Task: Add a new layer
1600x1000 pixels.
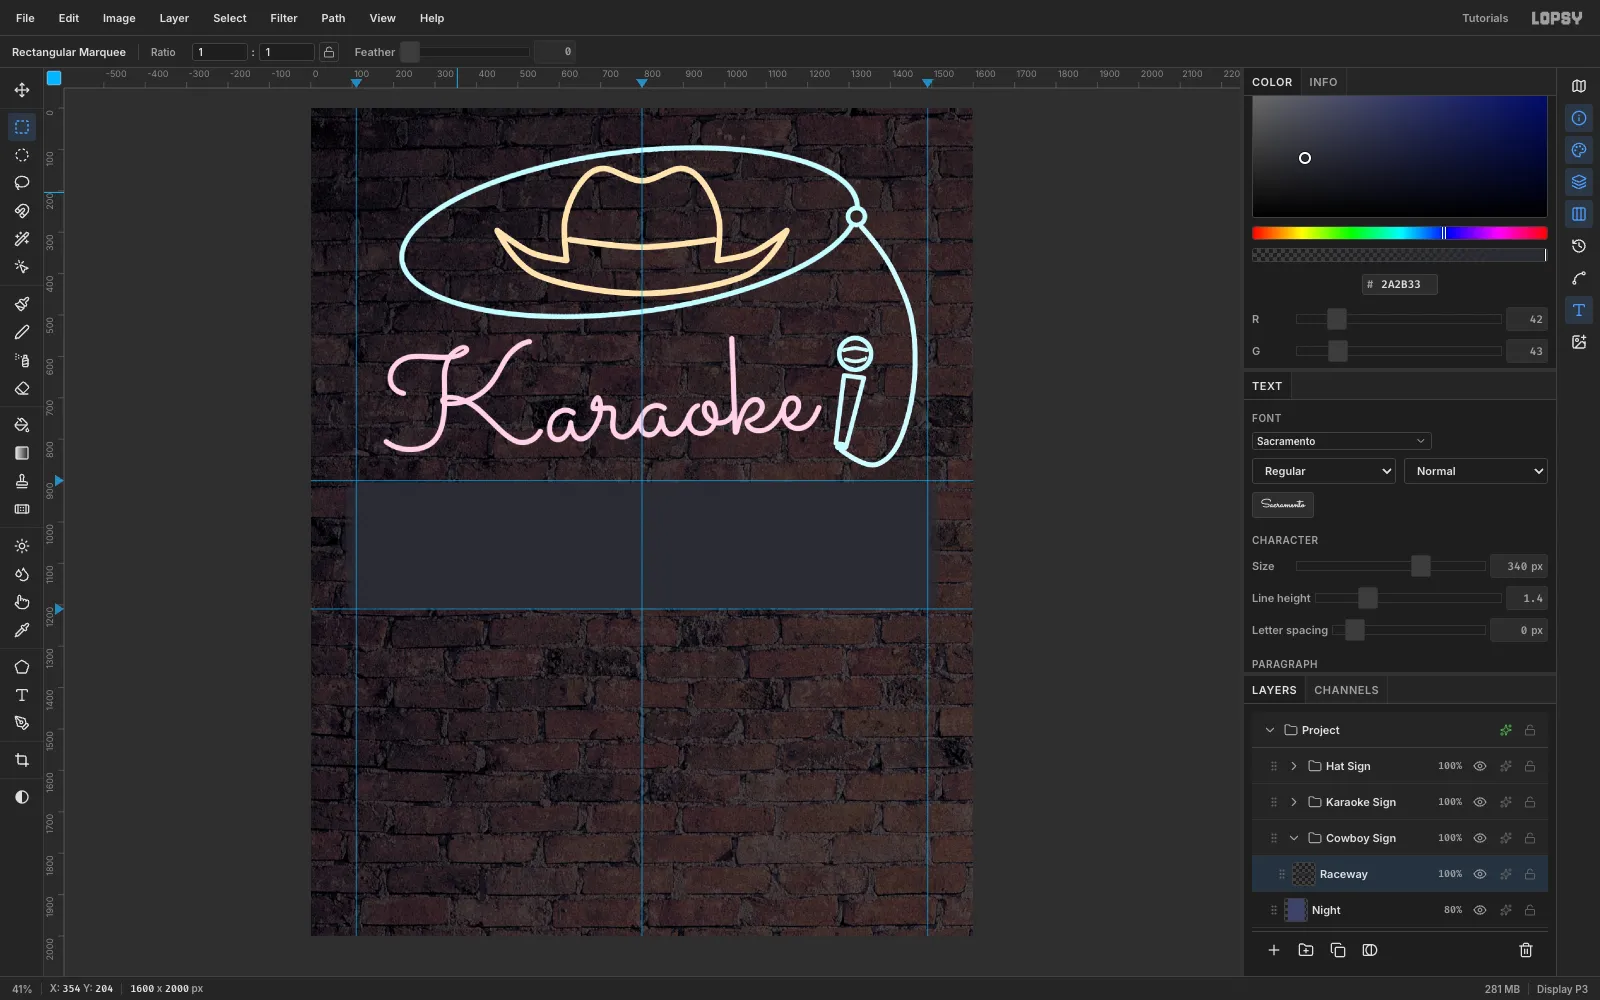Action: pyautogui.click(x=1274, y=950)
